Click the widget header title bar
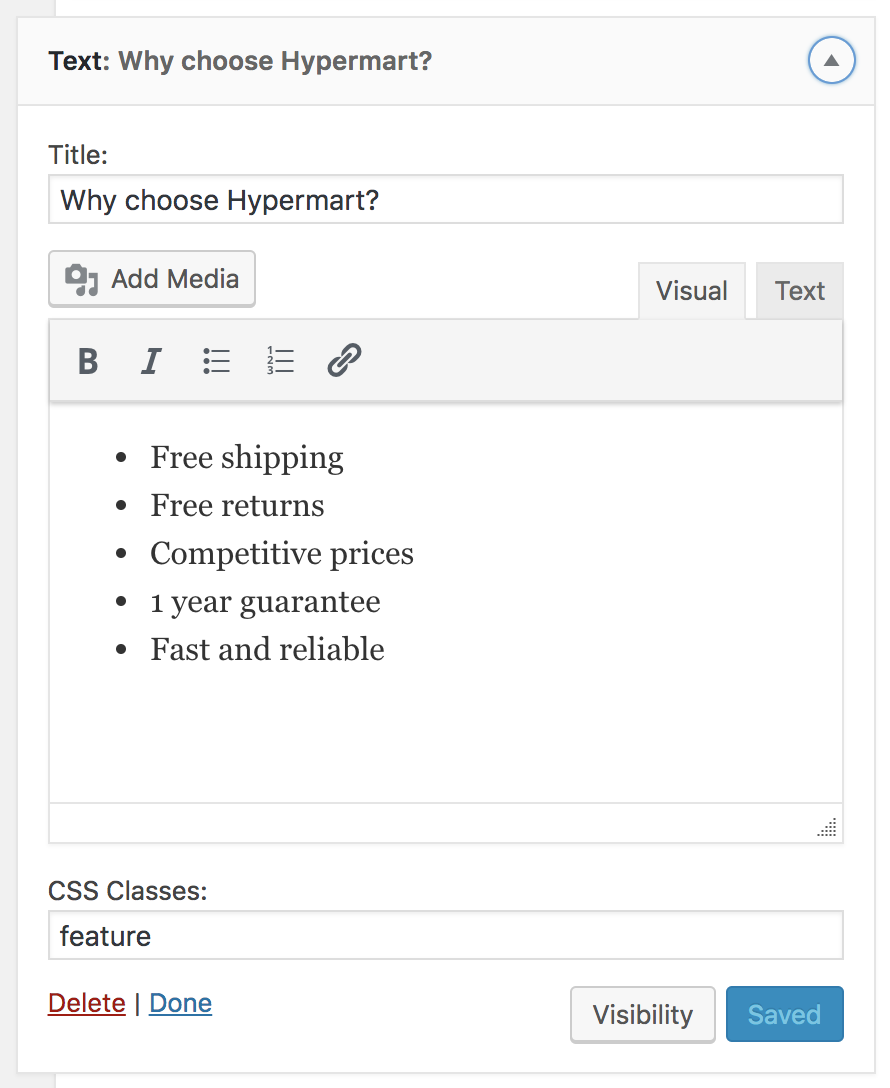The width and height of the screenshot is (890, 1088). point(445,61)
